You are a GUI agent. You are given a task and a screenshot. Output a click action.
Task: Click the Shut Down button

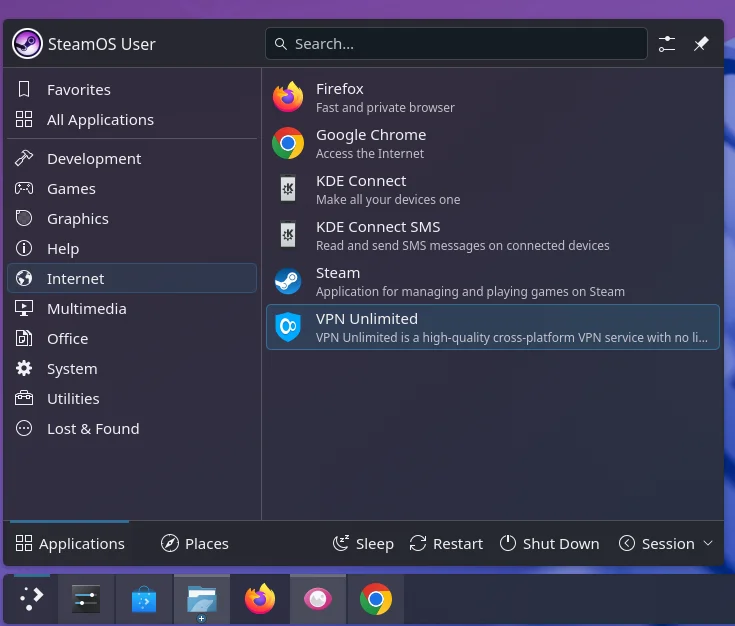(x=549, y=543)
